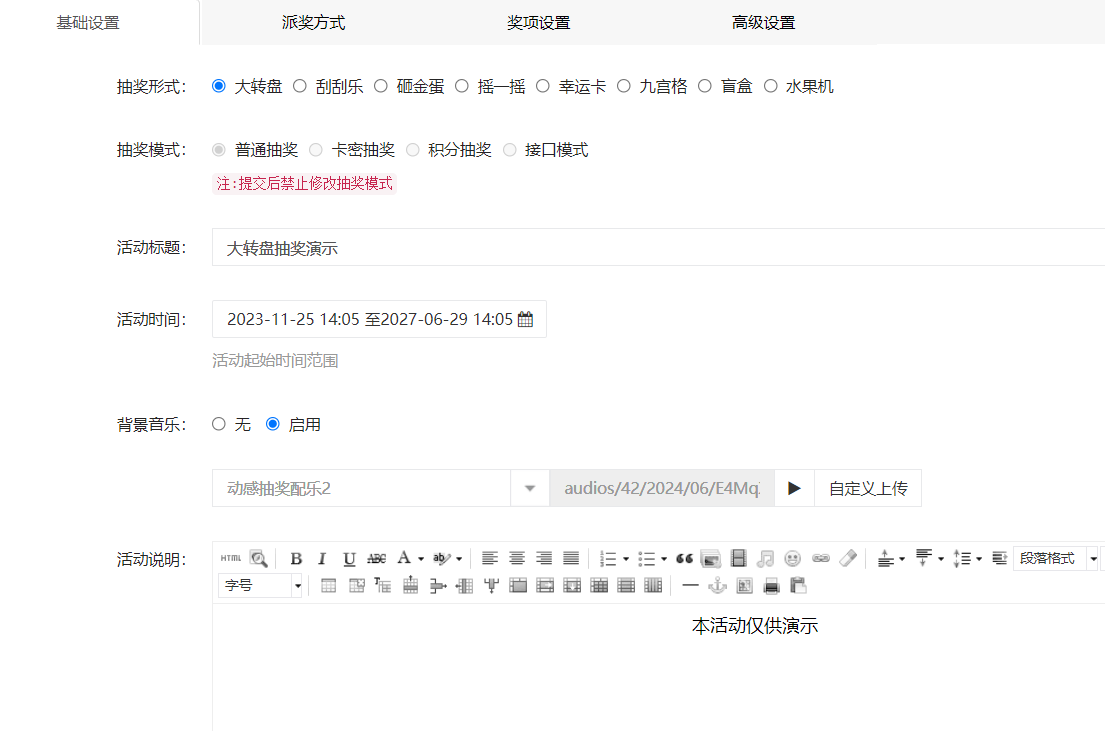
Task: Open calendar icon for activity time
Action: 526,319
